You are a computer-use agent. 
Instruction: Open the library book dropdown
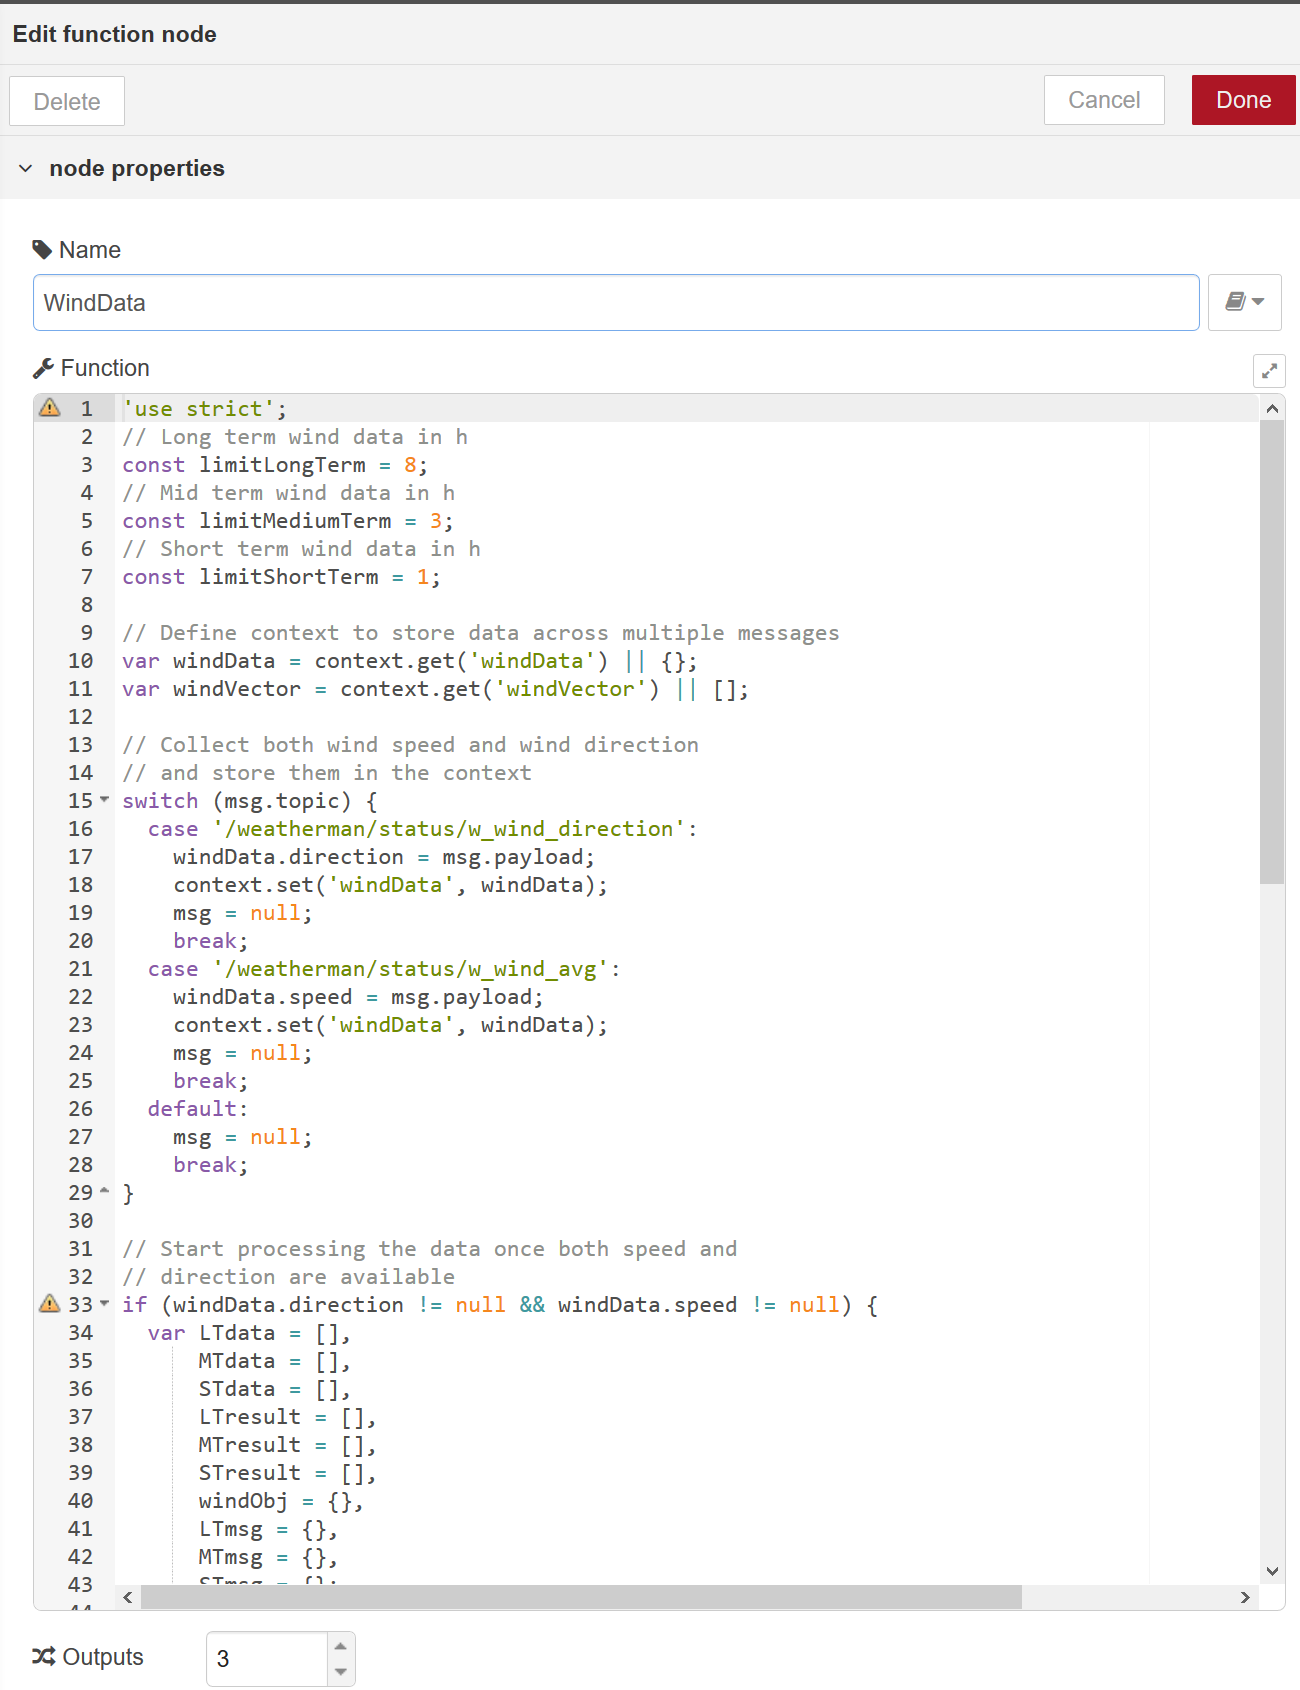tap(1245, 302)
